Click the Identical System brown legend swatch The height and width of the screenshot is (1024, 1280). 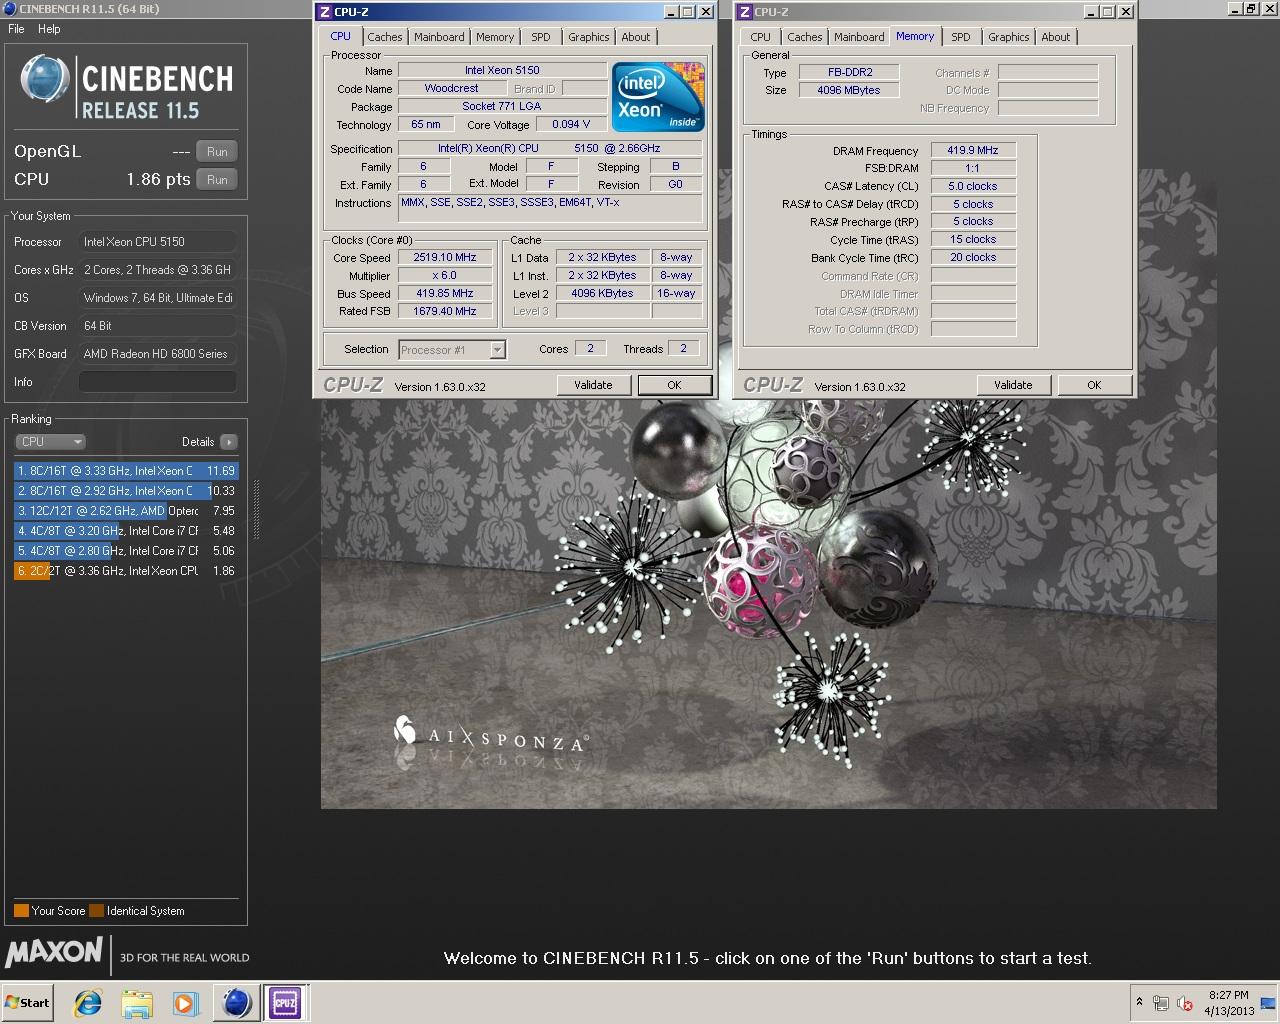[96, 911]
